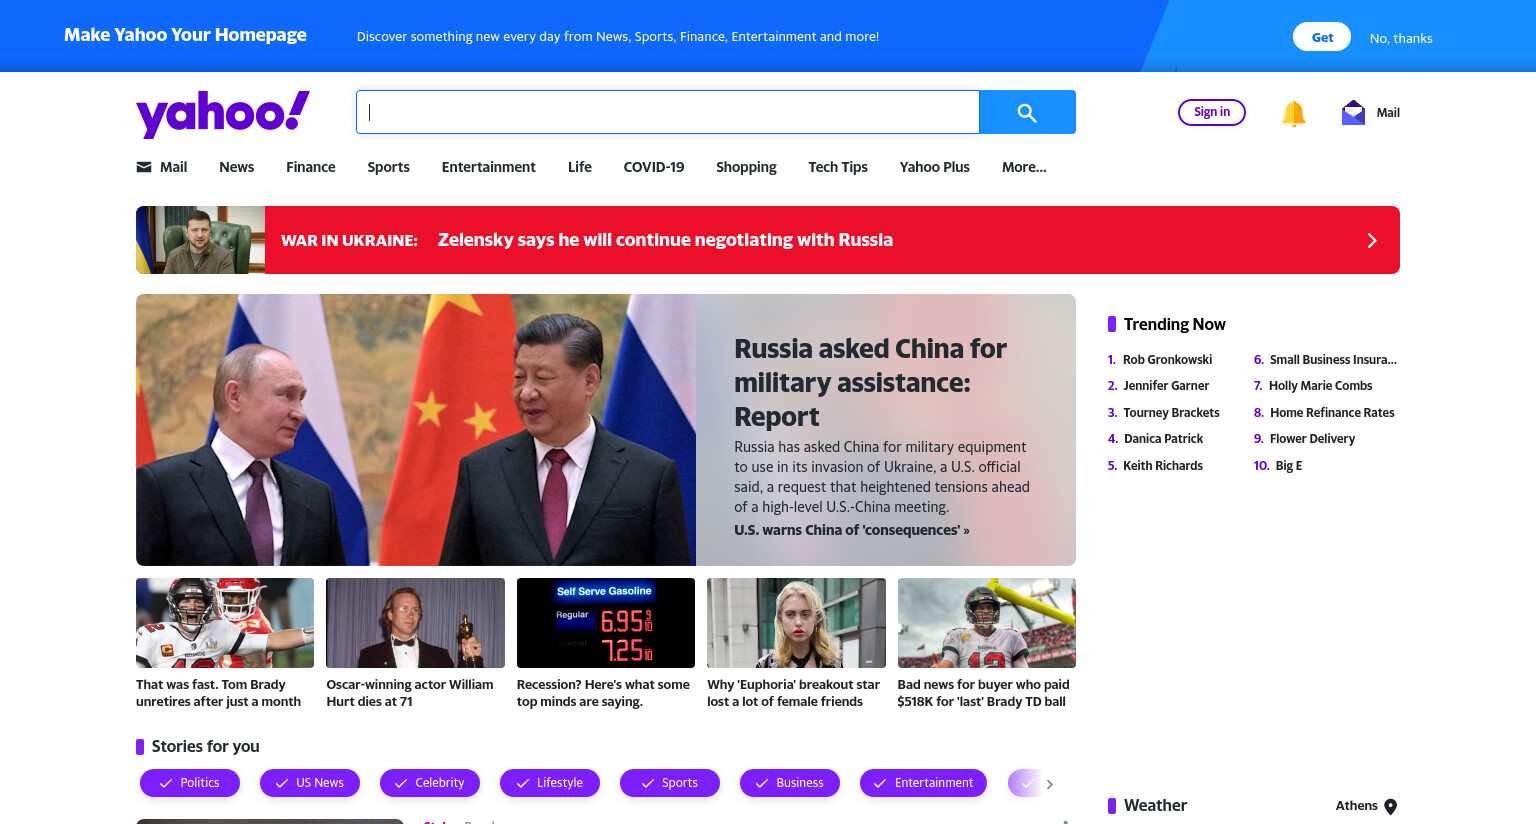Click the Yahoo logo
The image size is (1536, 824).
223,113
